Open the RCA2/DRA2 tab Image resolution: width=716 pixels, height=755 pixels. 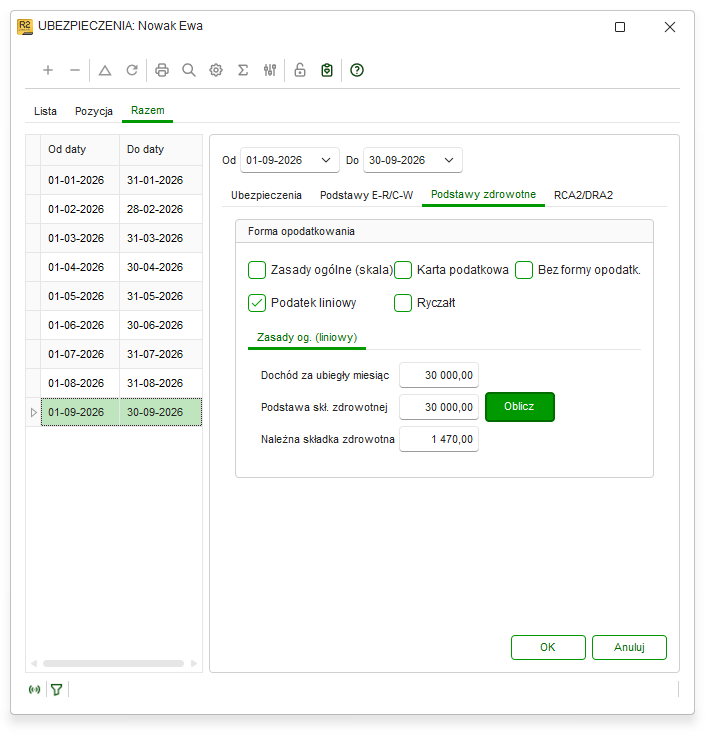pyautogui.click(x=583, y=195)
